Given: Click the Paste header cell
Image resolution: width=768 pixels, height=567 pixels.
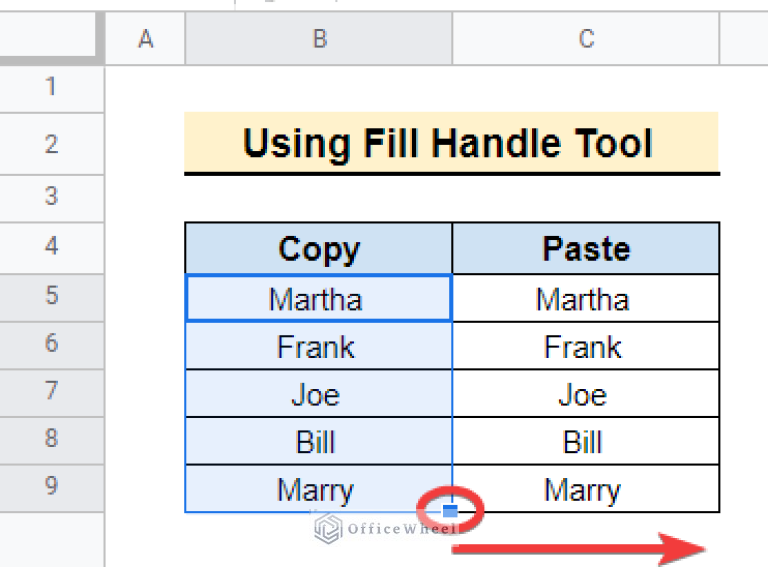Looking at the screenshot, I should pos(586,249).
